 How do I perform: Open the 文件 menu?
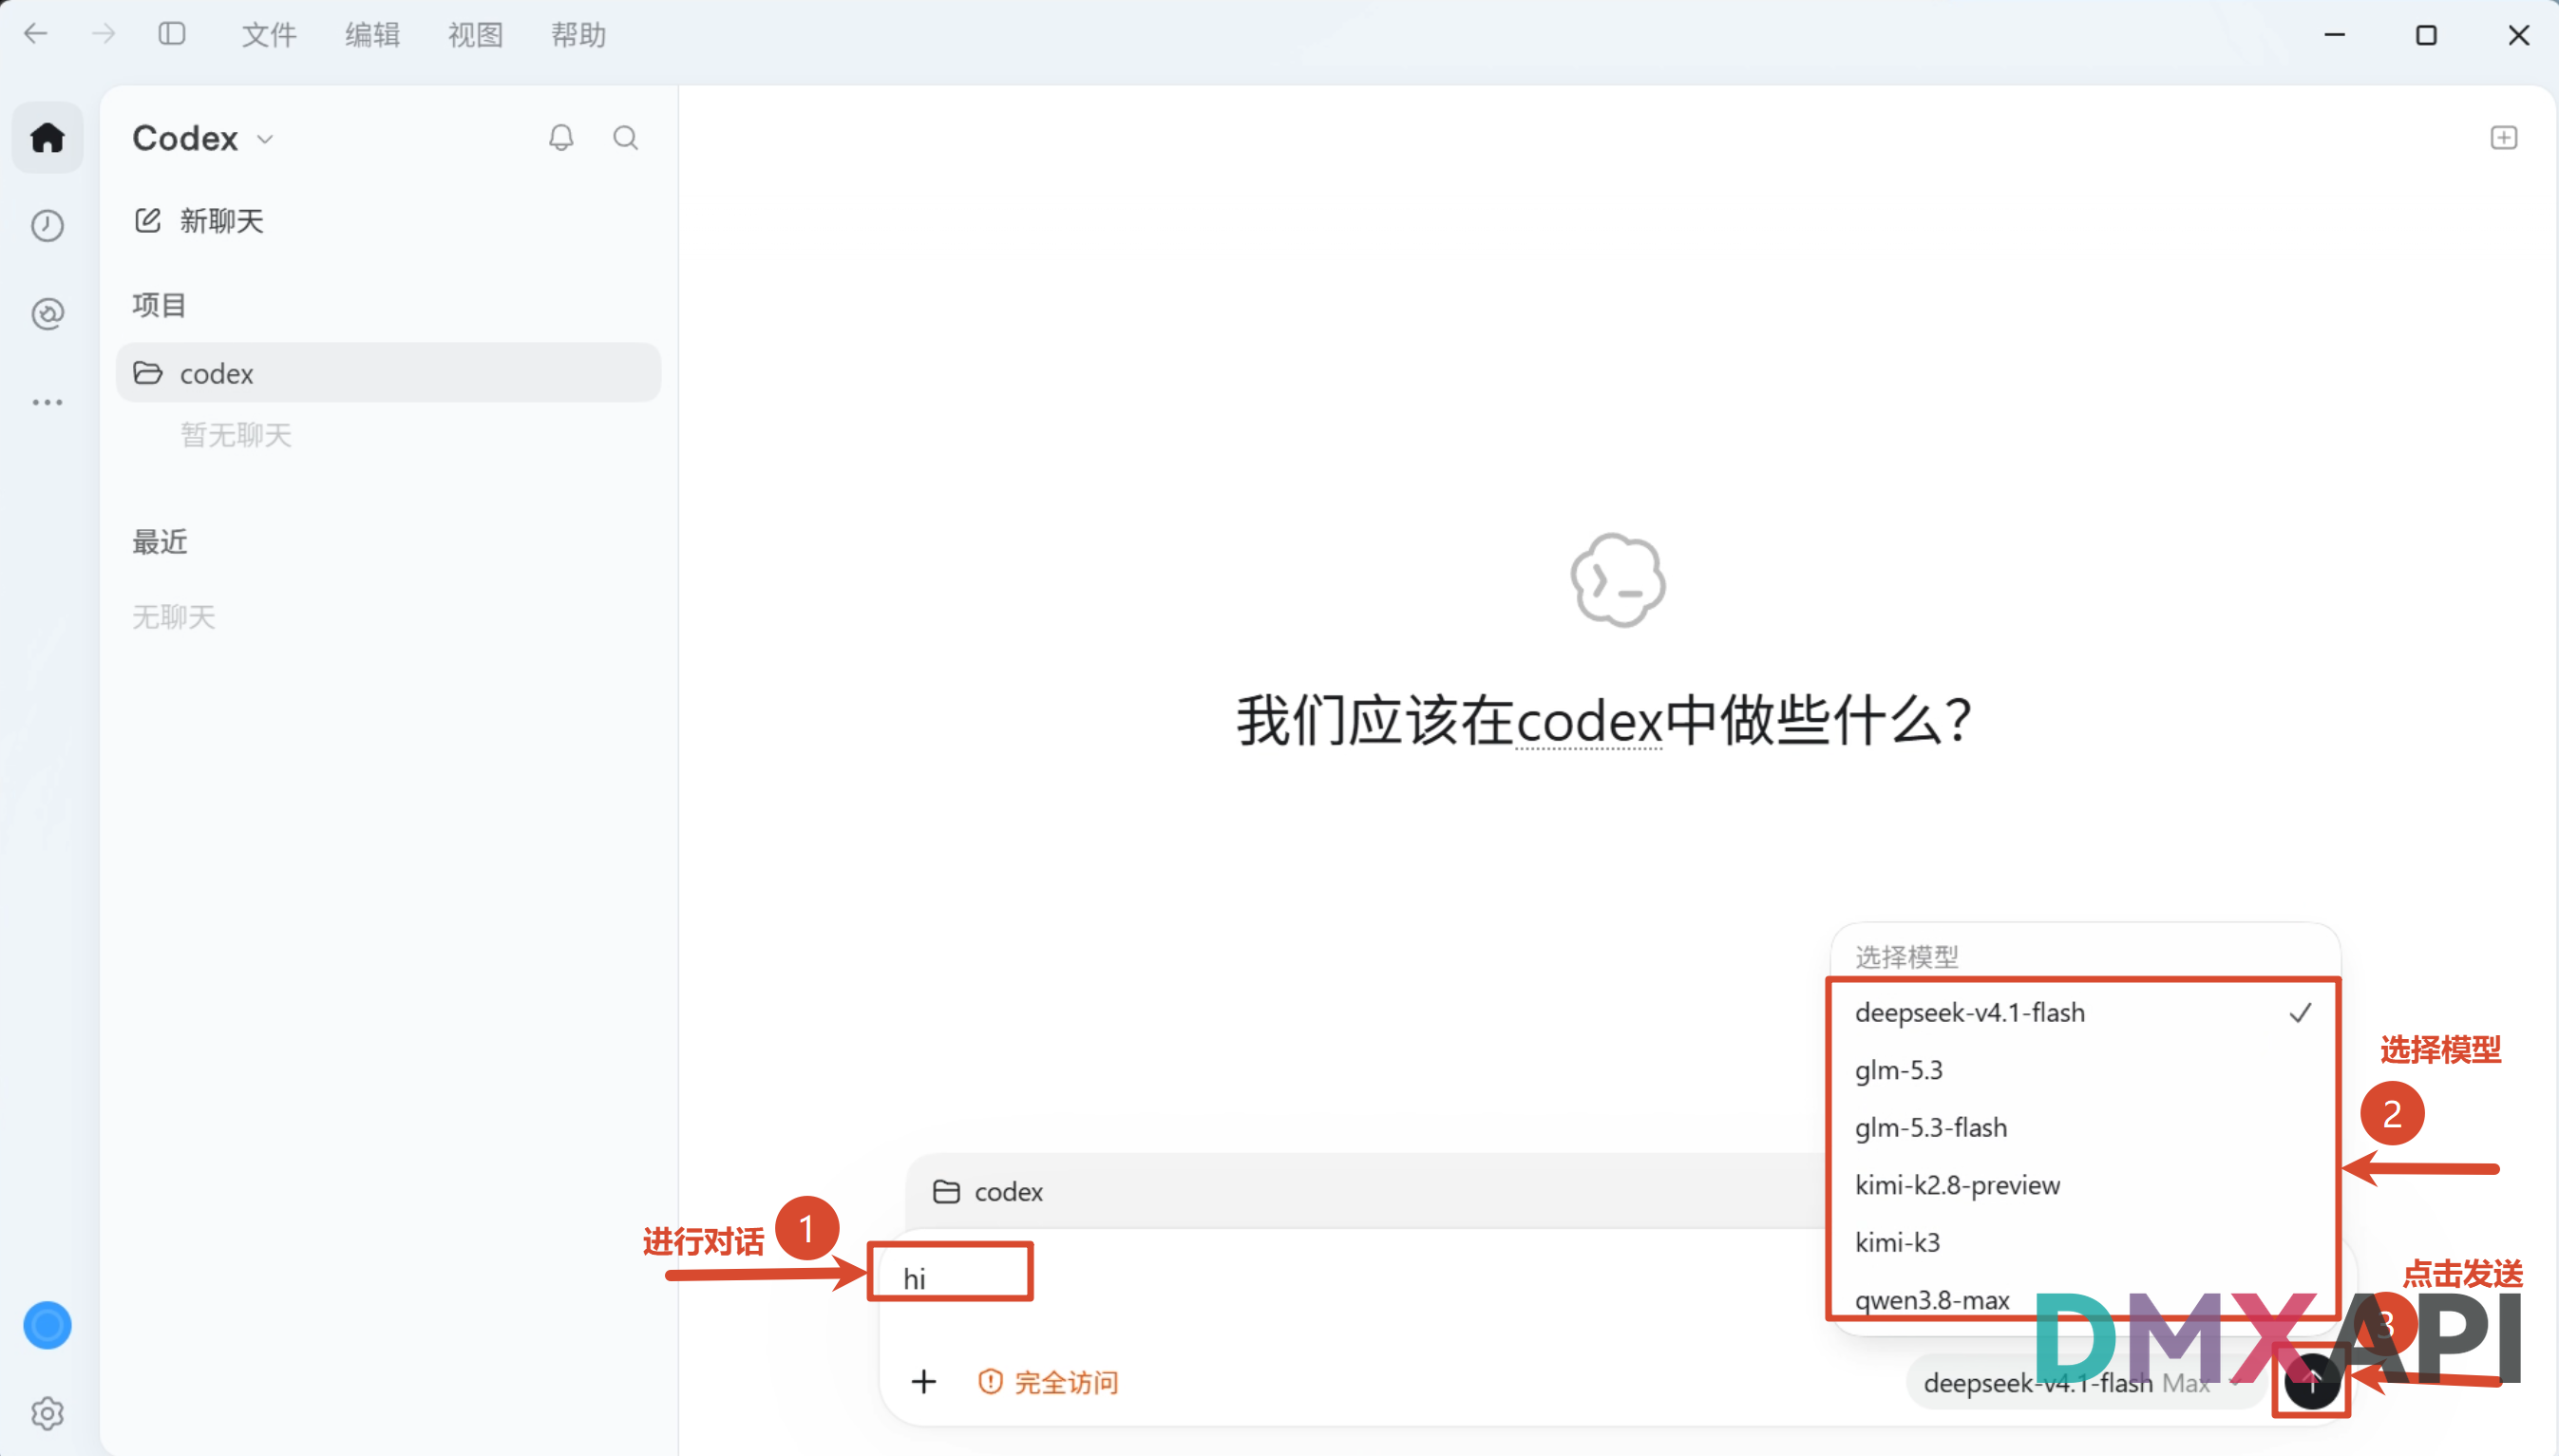(269, 35)
